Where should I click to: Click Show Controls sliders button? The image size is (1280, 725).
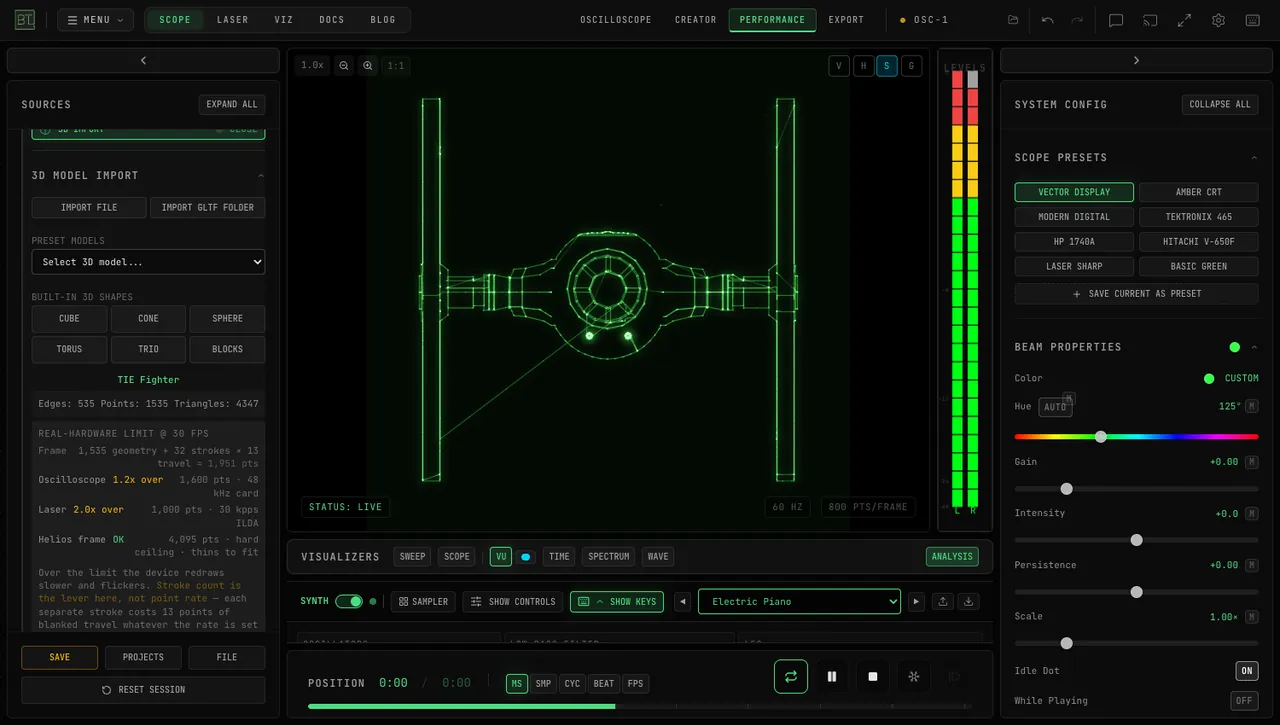click(x=513, y=601)
